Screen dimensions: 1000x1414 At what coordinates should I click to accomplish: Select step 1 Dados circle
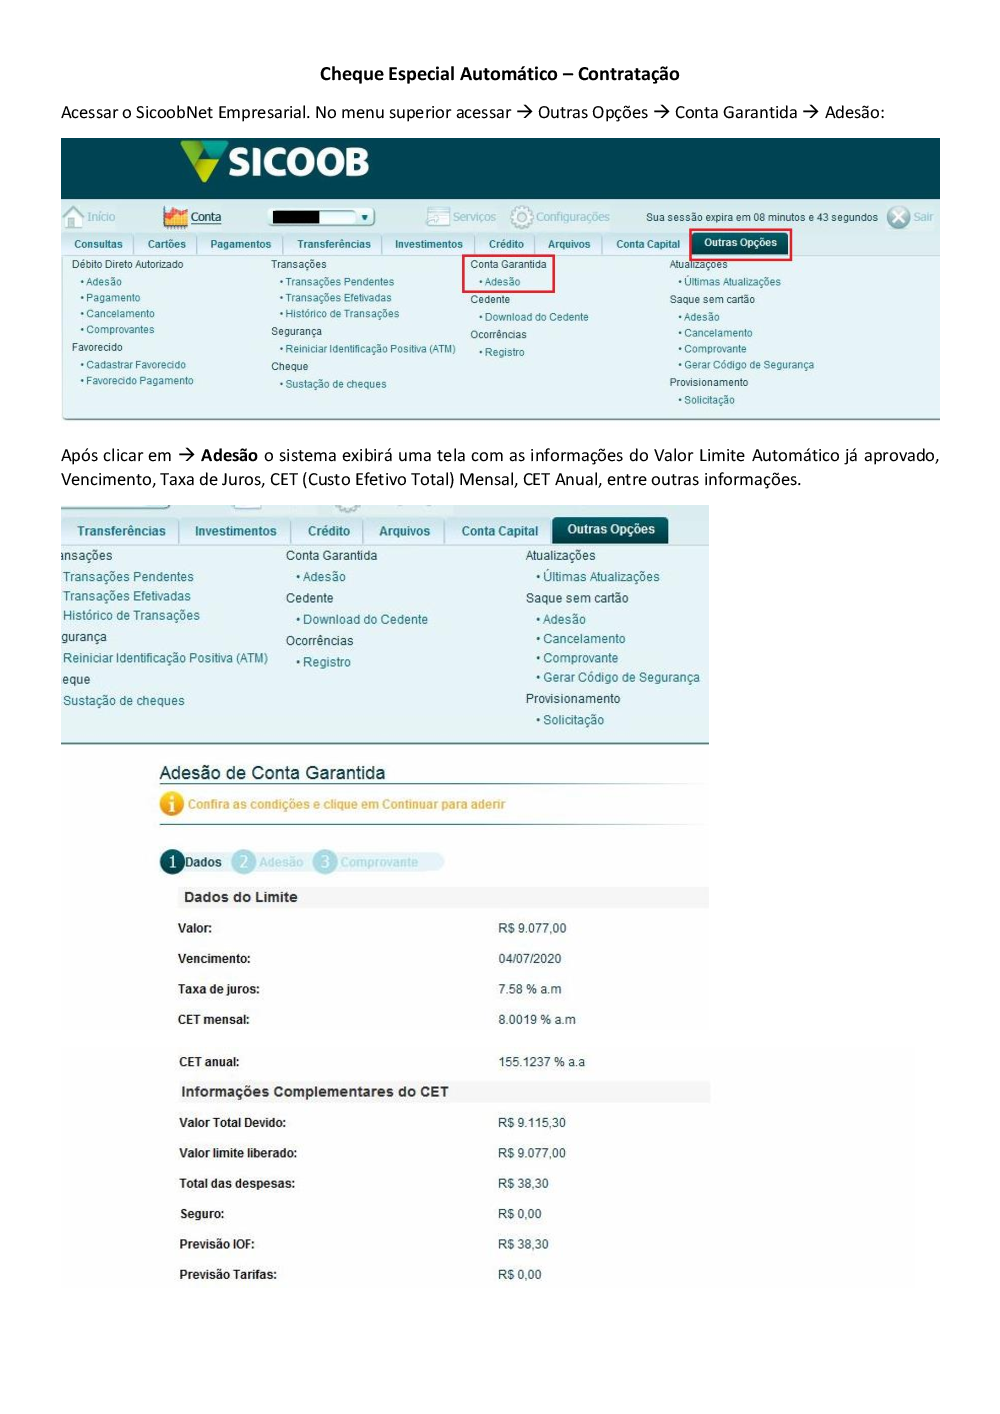pos(172,862)
